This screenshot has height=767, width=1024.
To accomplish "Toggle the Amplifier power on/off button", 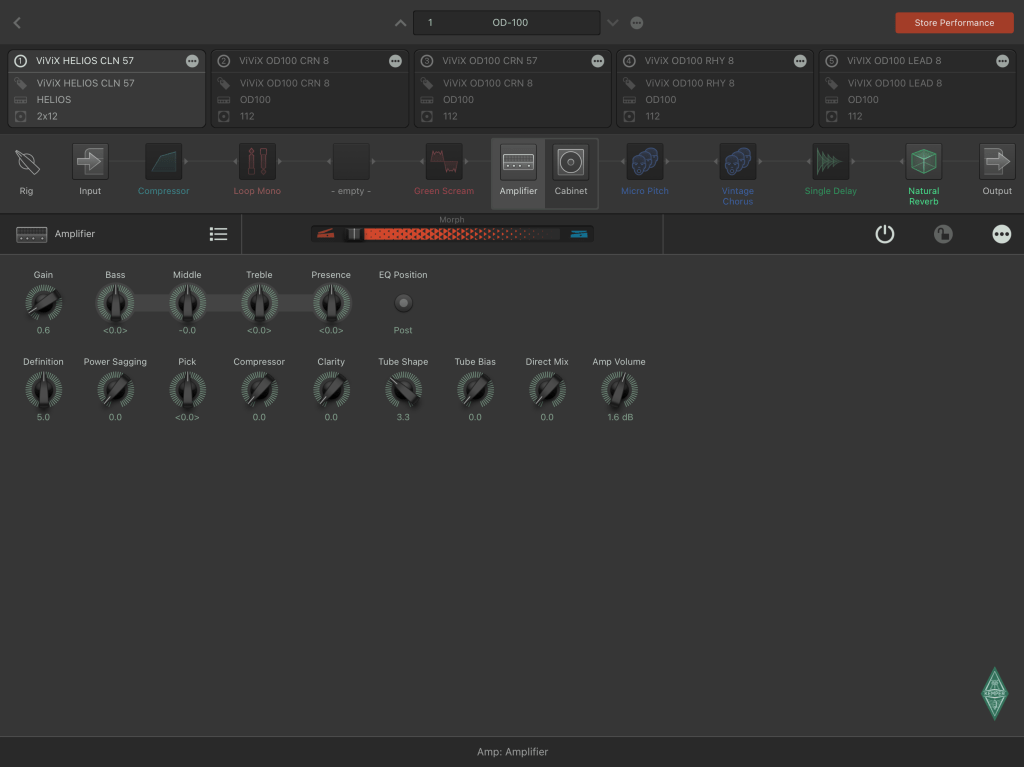I will tap(884, 234).
